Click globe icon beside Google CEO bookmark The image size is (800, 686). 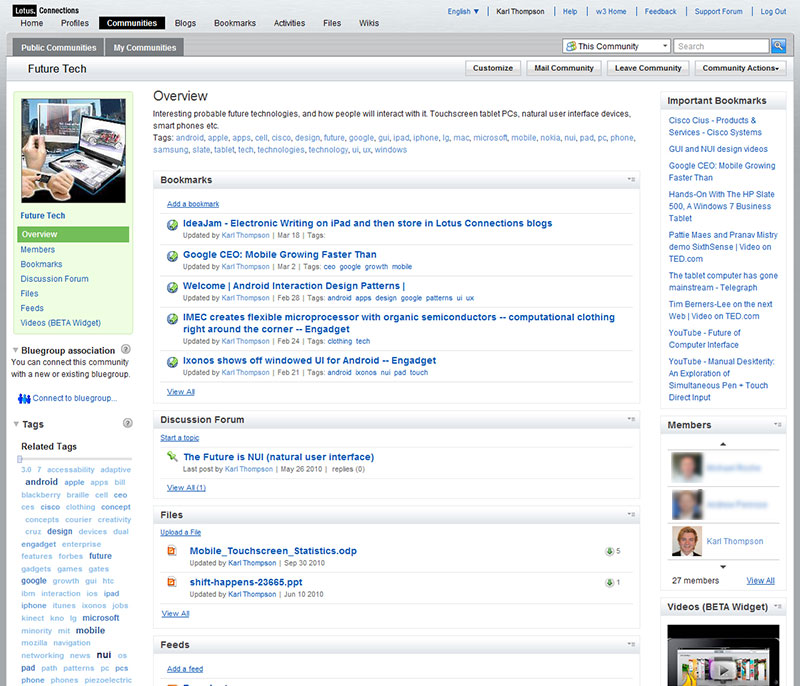(172, 256)
